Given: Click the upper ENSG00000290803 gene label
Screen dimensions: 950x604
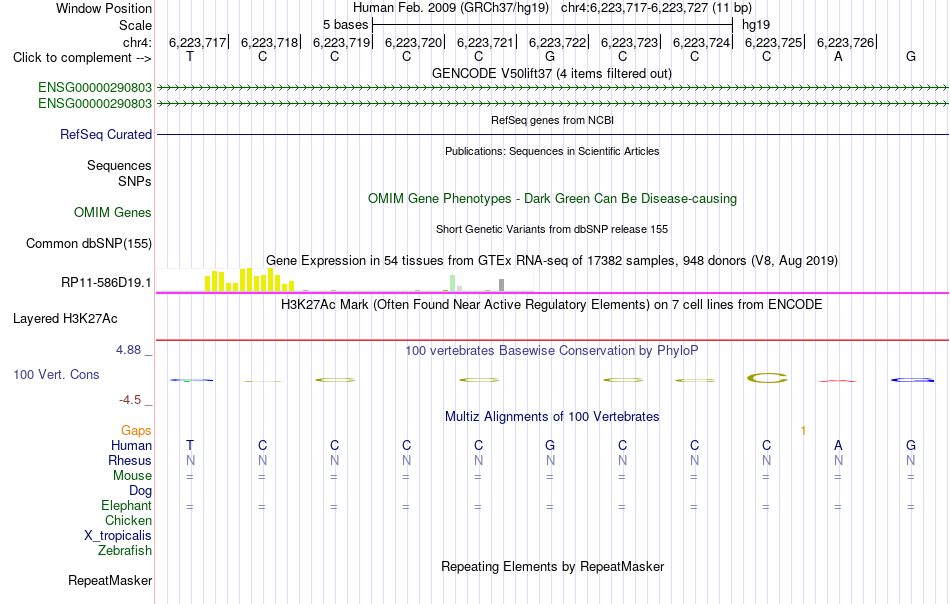Looking at the screenshot, I should (95, 87).
